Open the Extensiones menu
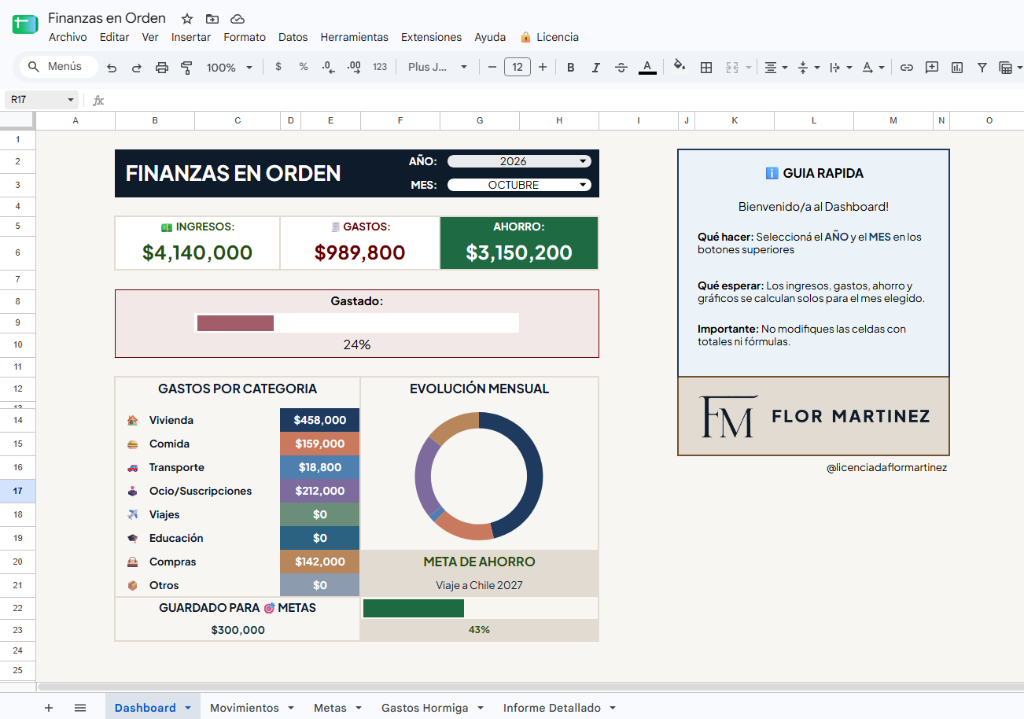 (x=431, y=37)
